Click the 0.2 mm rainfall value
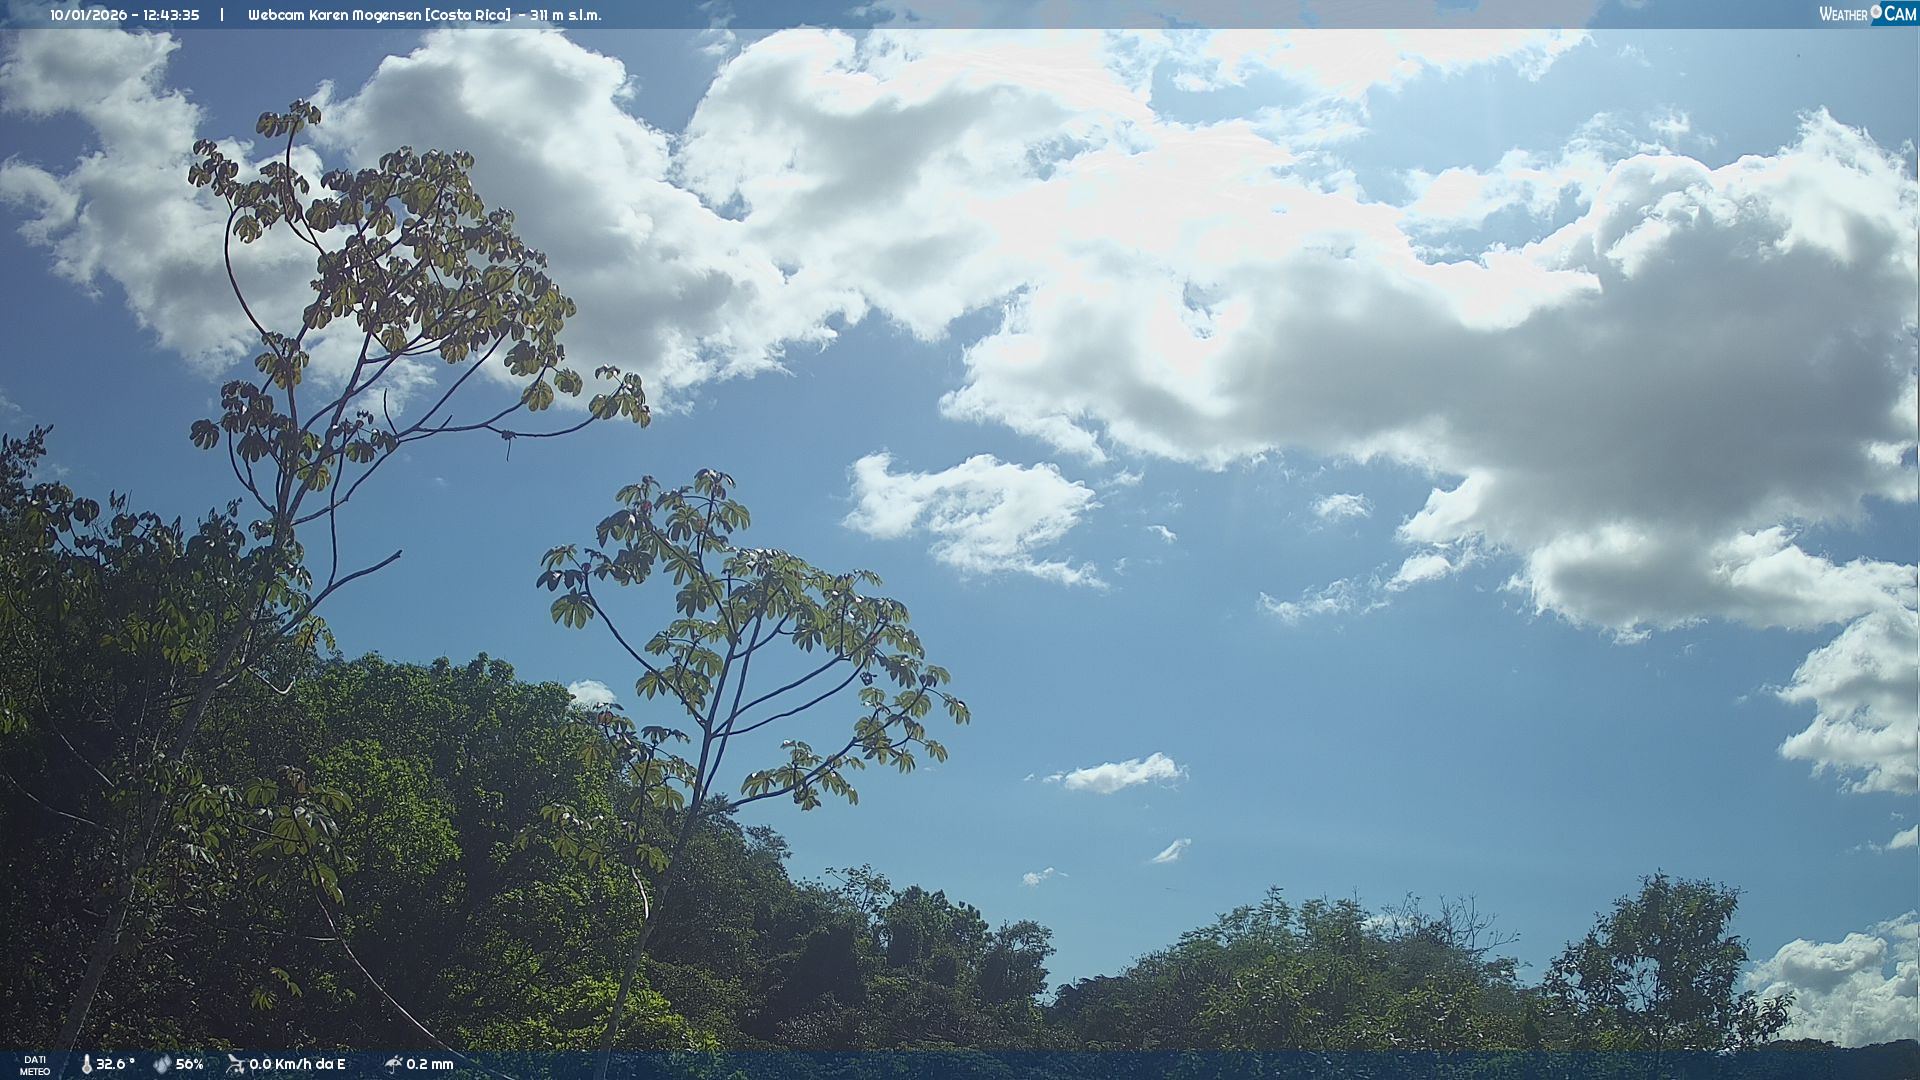Viewport: 1920px width, 1080px height. click(430, 1064)
